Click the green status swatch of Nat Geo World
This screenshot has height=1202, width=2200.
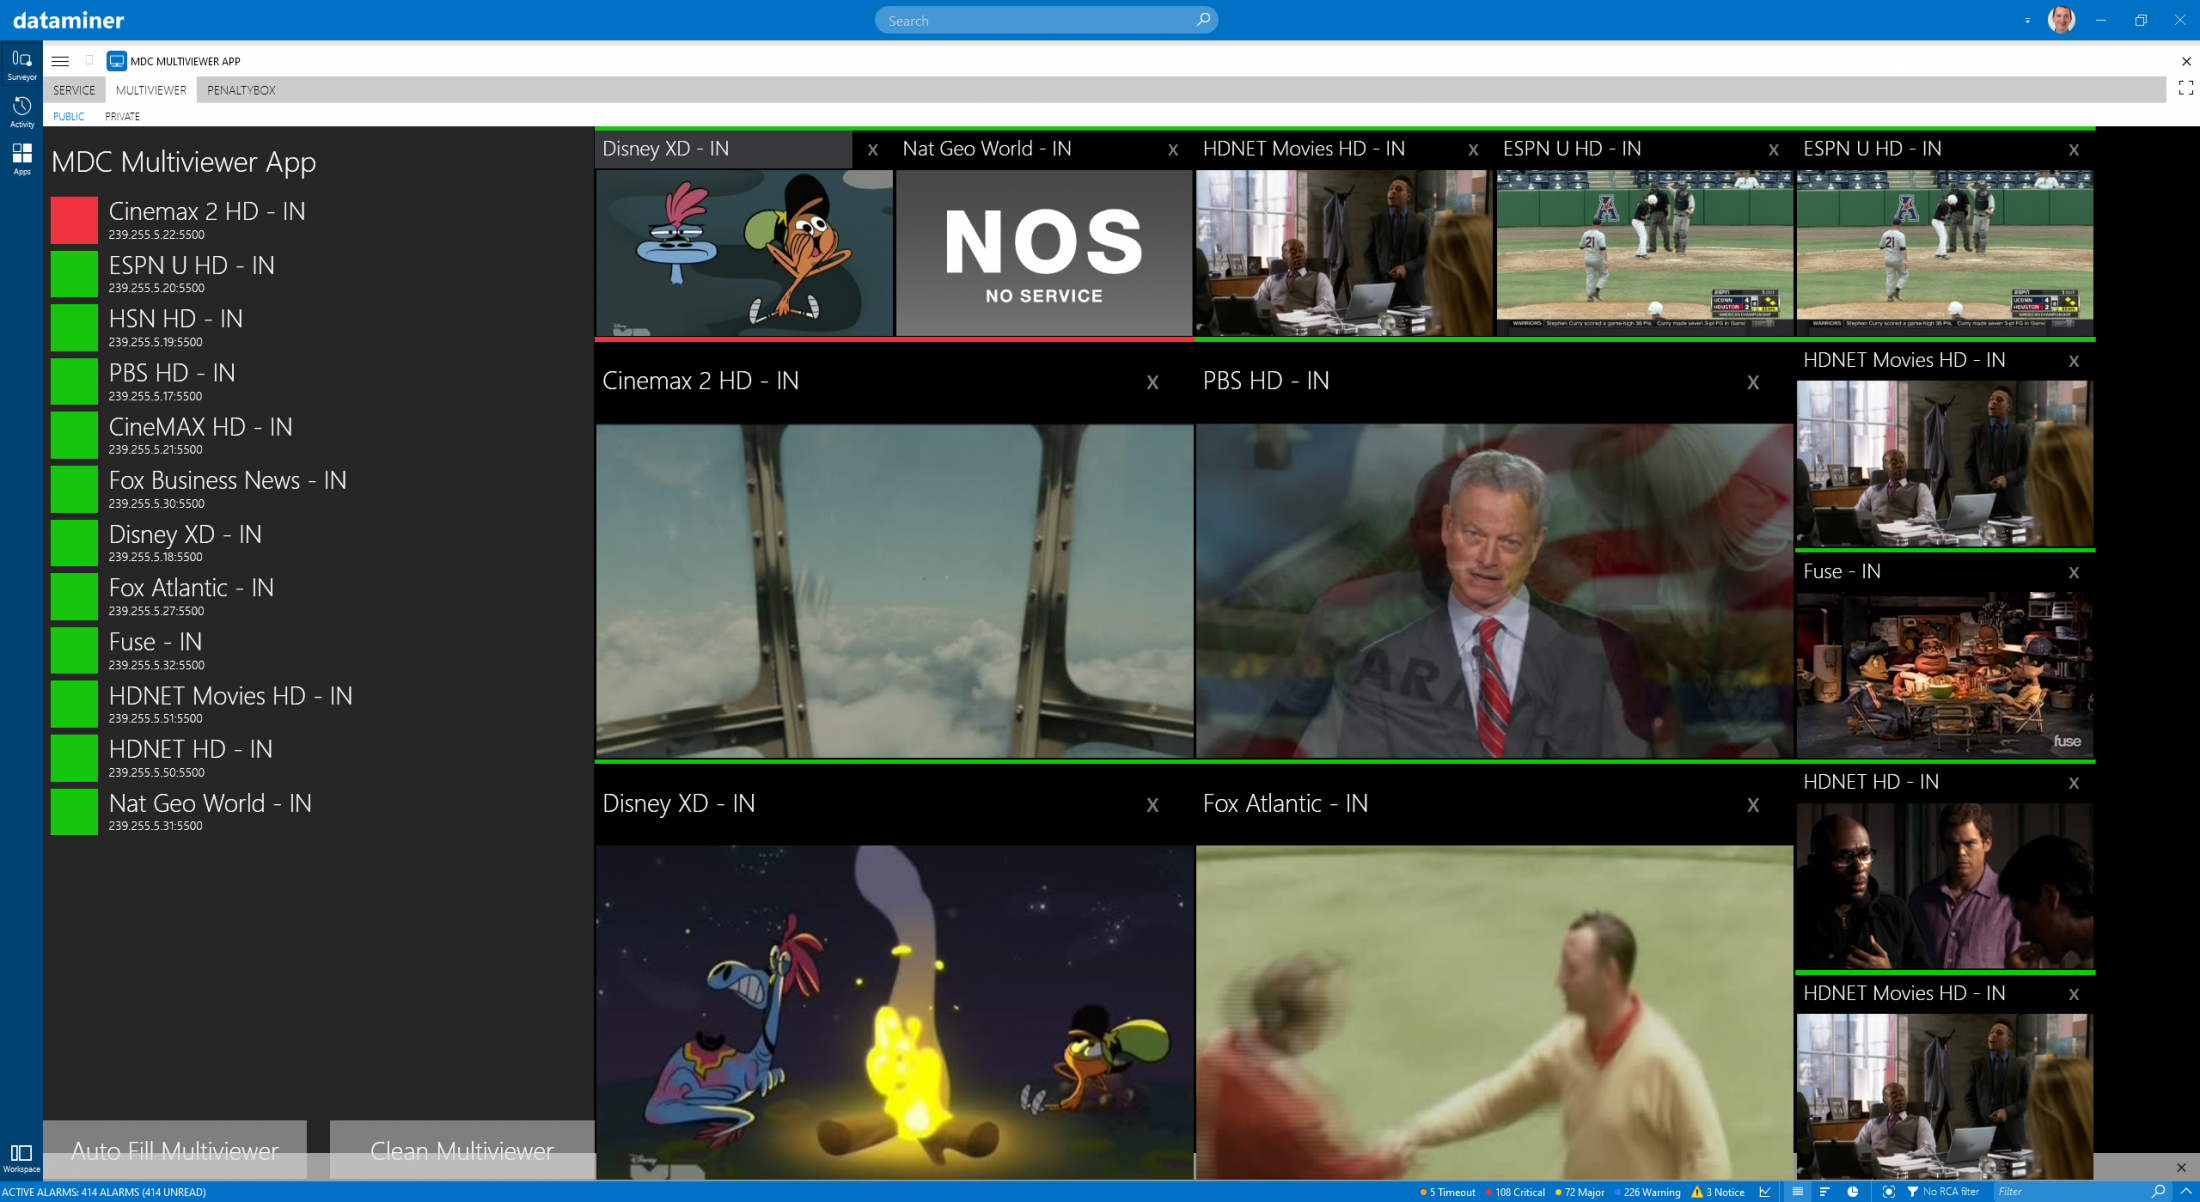(x=74, y=811)
